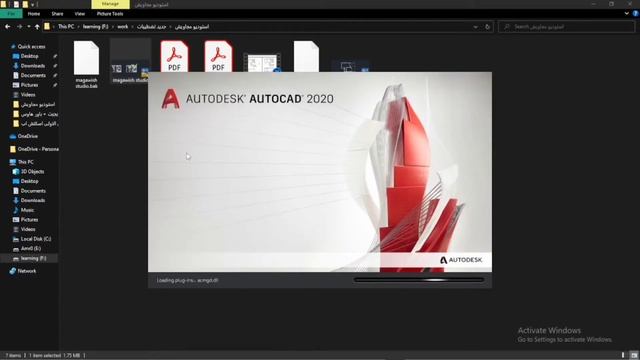Open the Help question mark icon
Image resolution: width=640 pixels, height=360 pixels.
[x=635, y=13]
